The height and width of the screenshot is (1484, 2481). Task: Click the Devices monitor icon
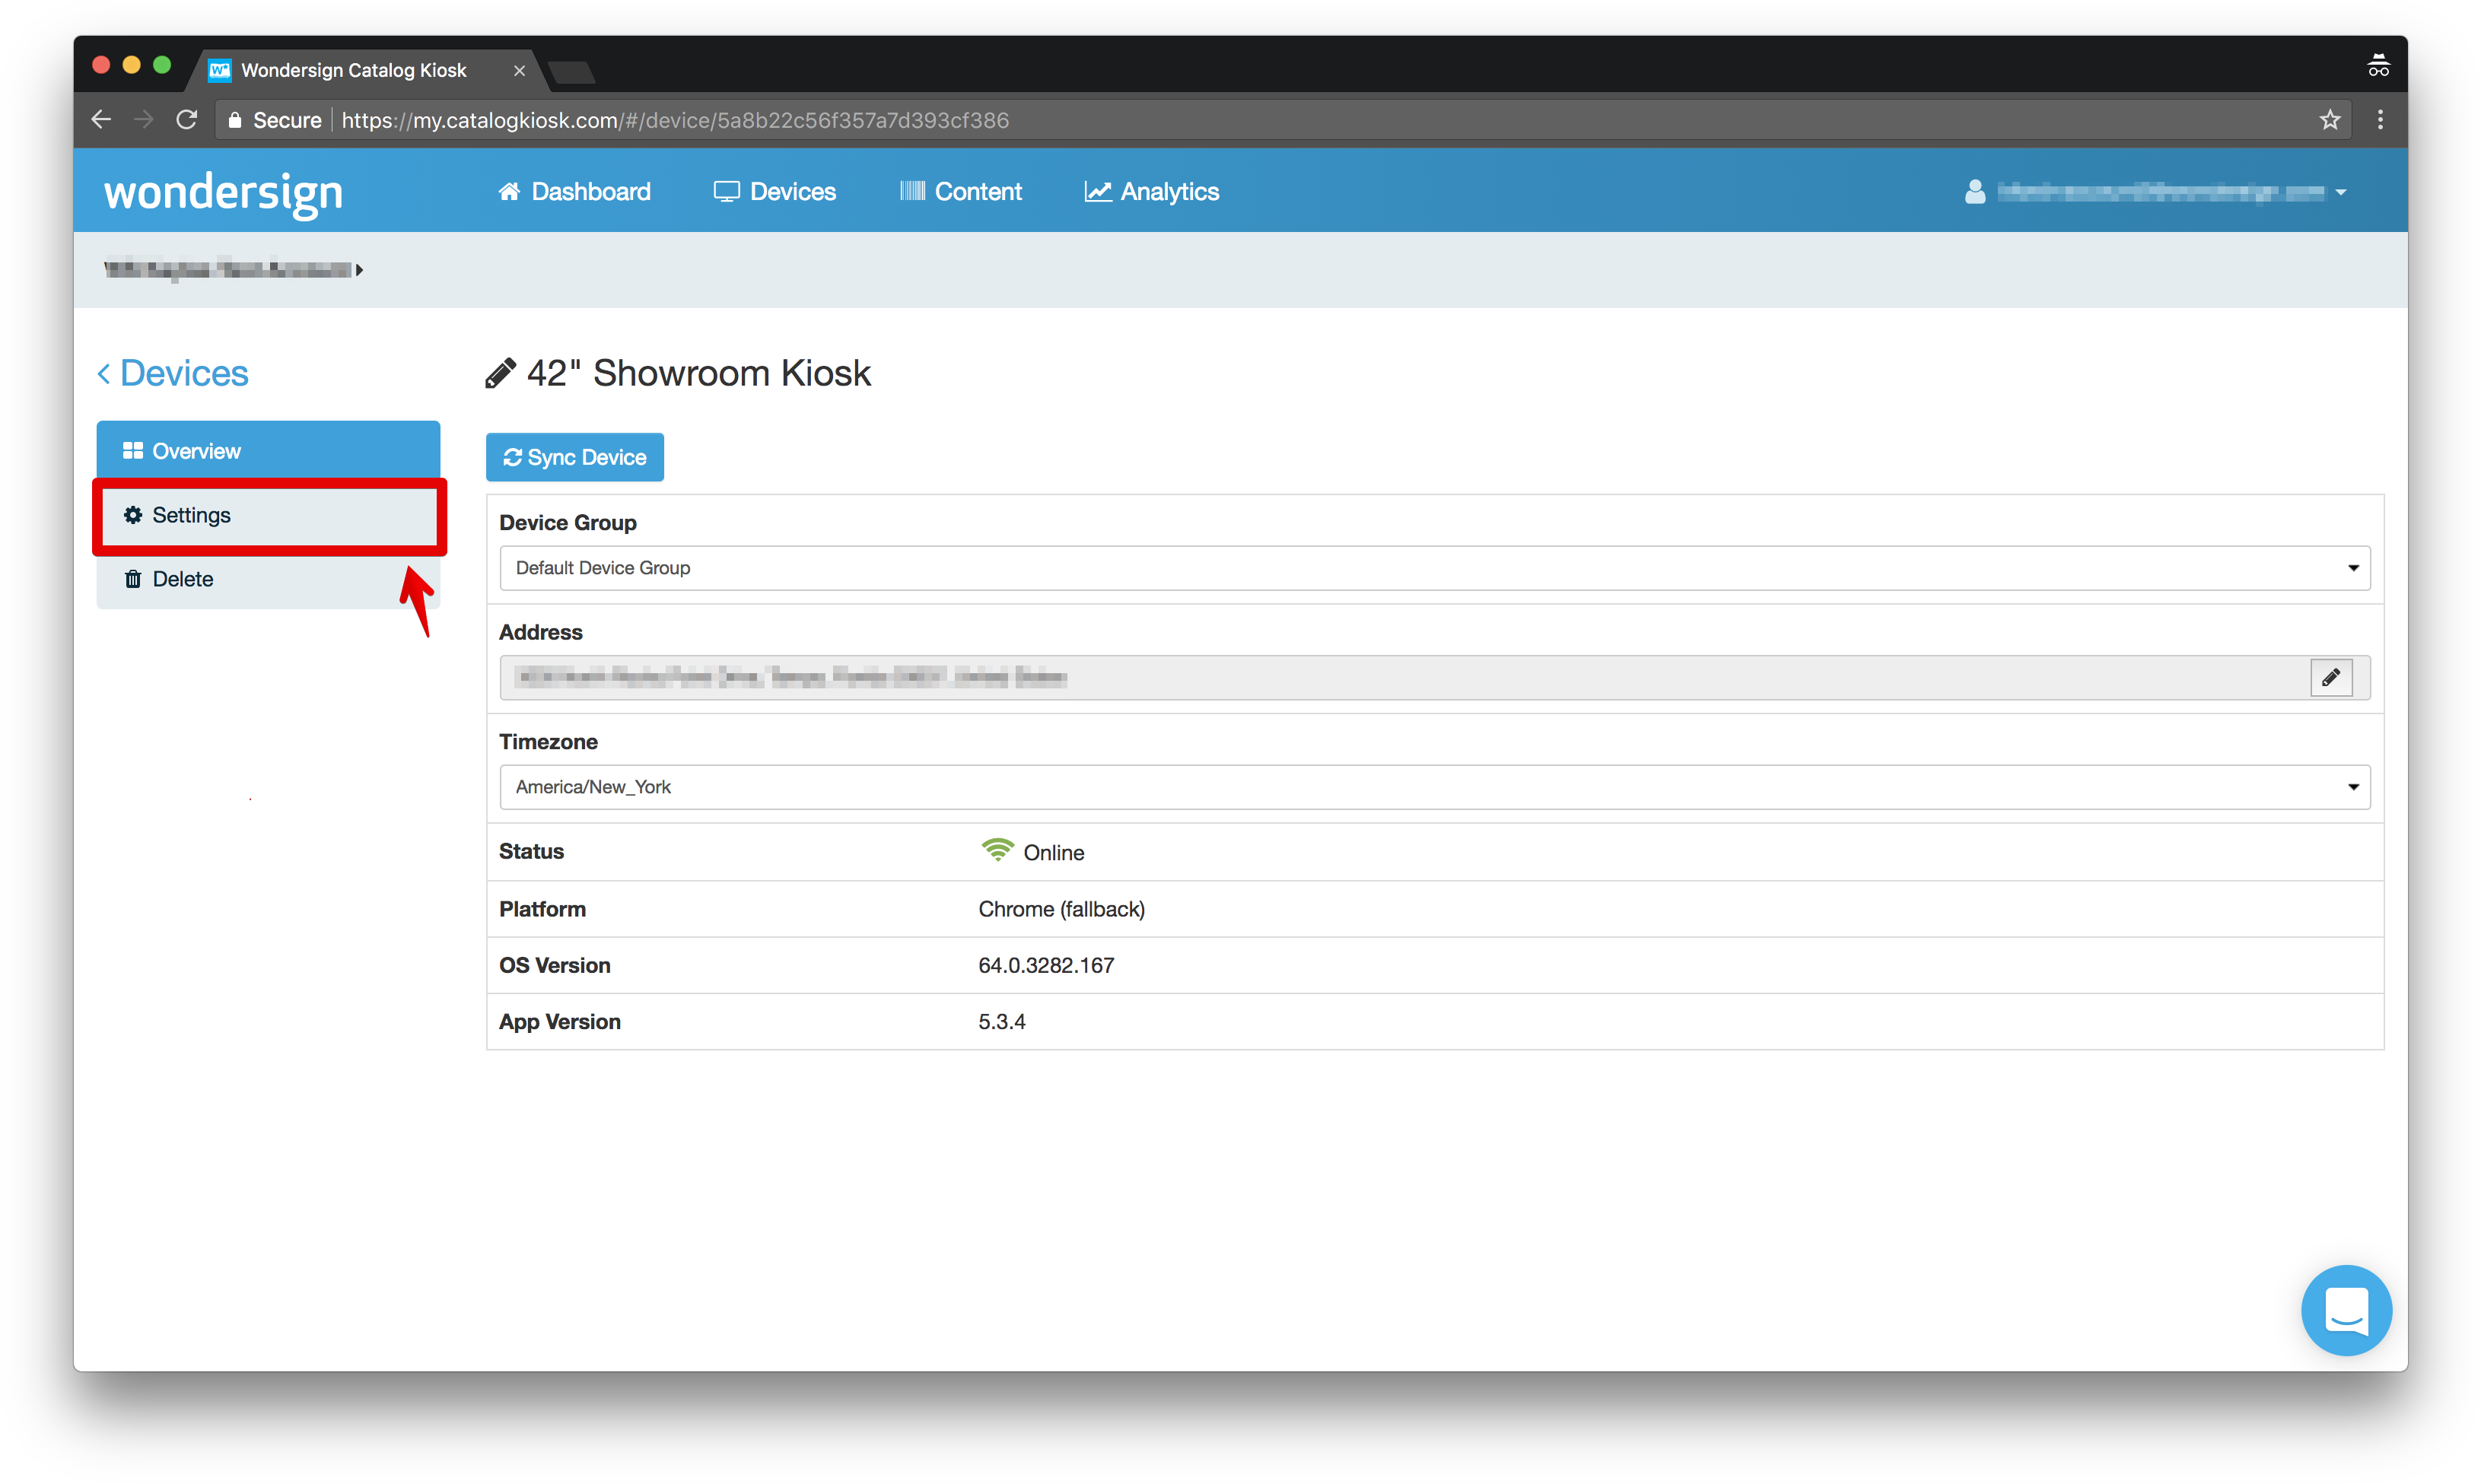coord(726,191)
